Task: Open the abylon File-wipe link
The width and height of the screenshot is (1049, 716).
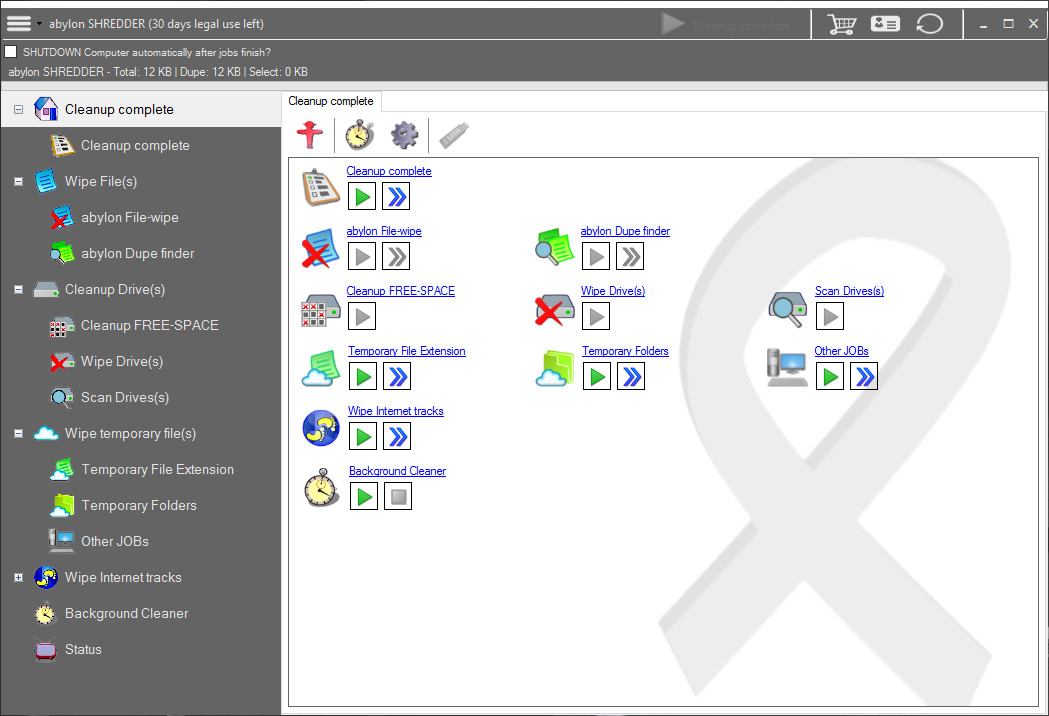Action: tap(384, 231)
